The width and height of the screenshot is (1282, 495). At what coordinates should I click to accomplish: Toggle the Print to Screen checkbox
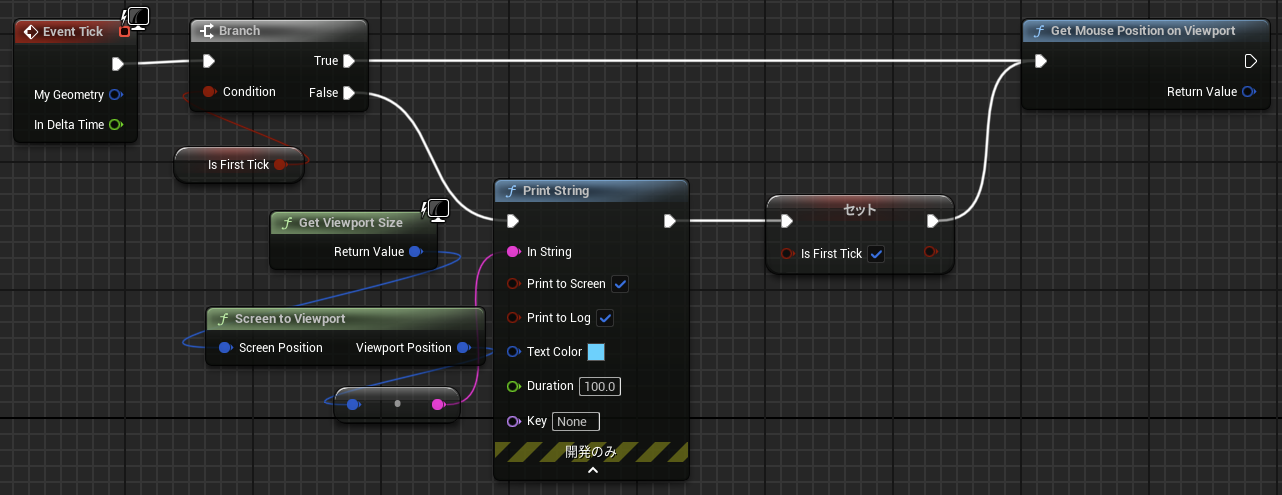point(620,284)
